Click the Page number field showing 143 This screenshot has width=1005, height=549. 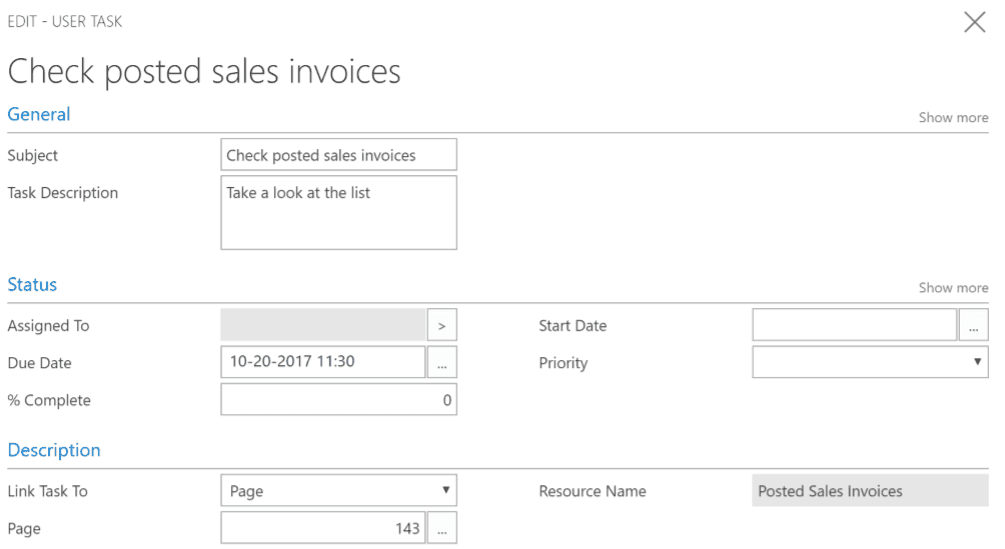coord(322,528)
